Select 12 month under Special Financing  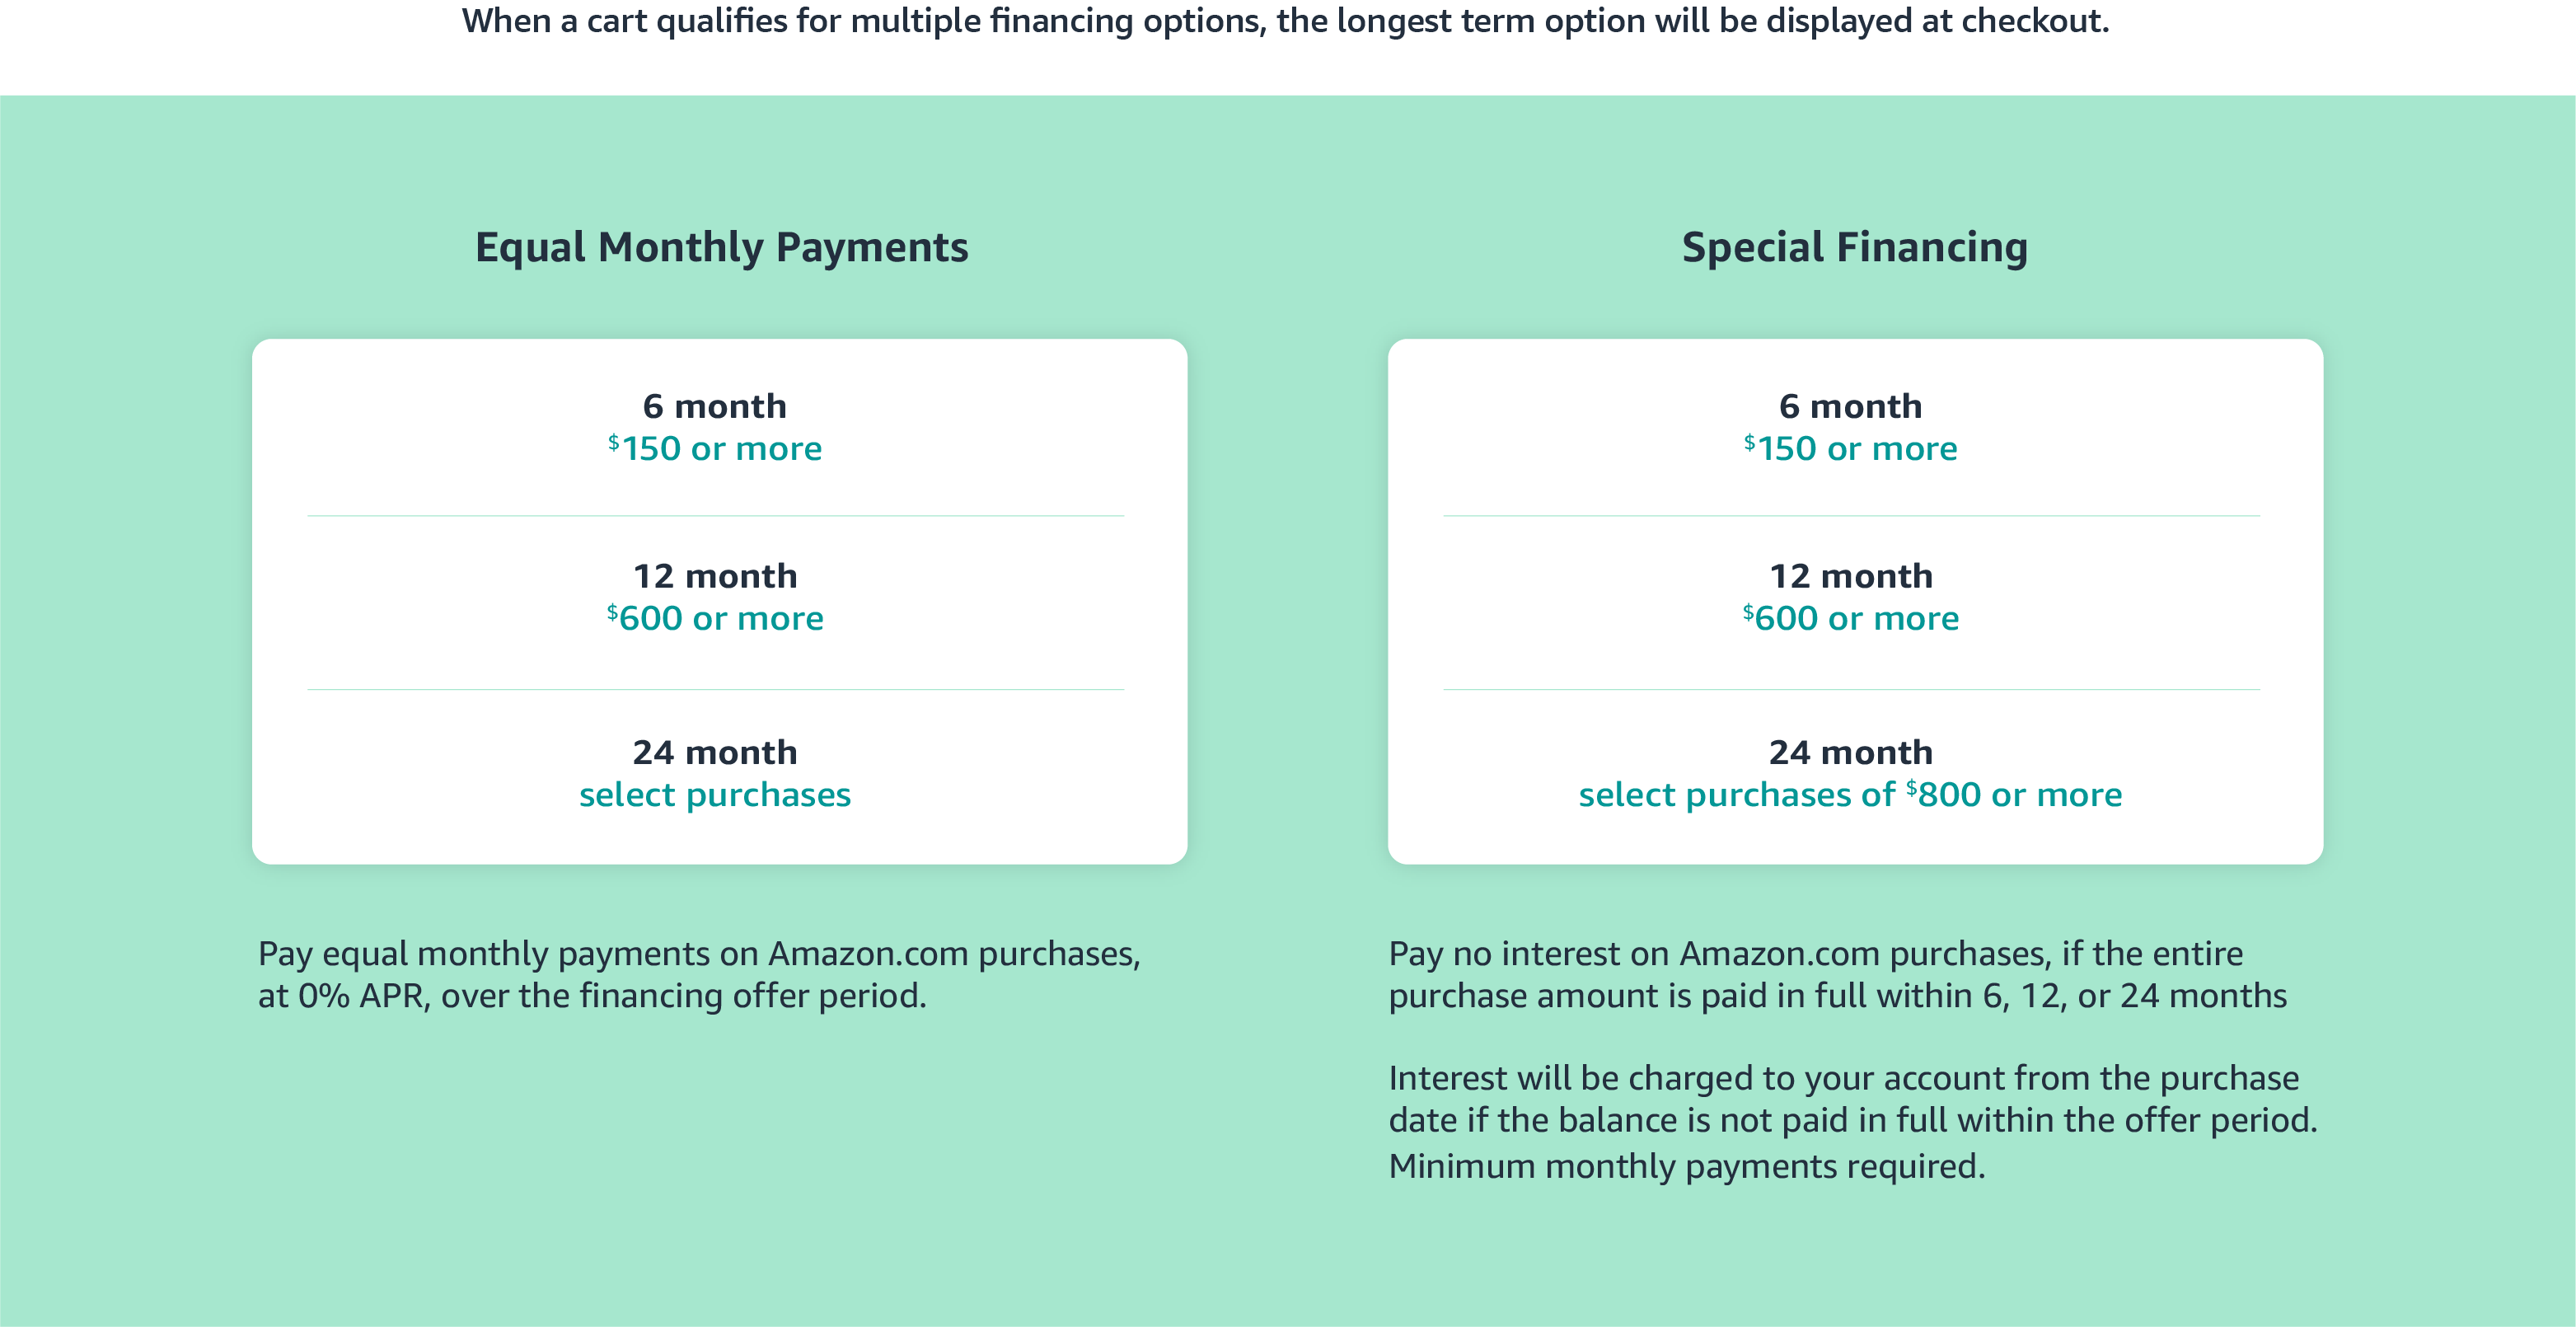pos(1850,576)
